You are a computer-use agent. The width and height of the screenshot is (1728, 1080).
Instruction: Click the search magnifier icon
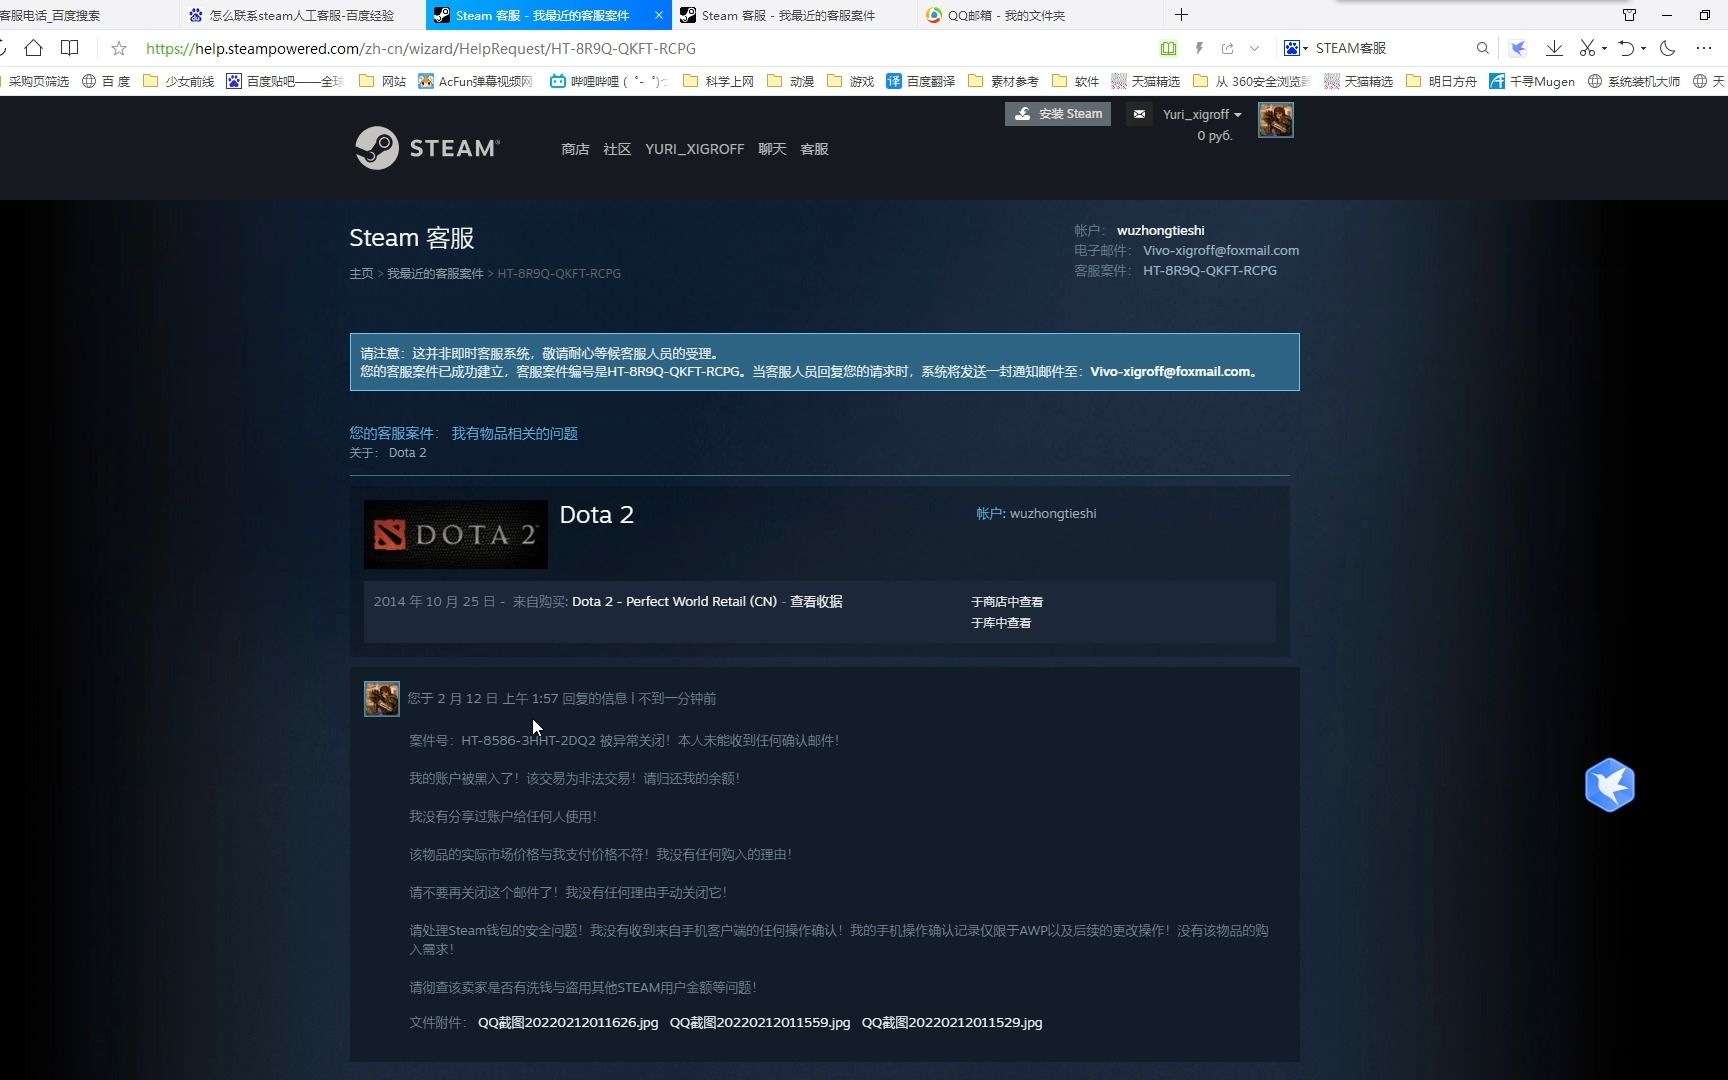(1482, 48)
